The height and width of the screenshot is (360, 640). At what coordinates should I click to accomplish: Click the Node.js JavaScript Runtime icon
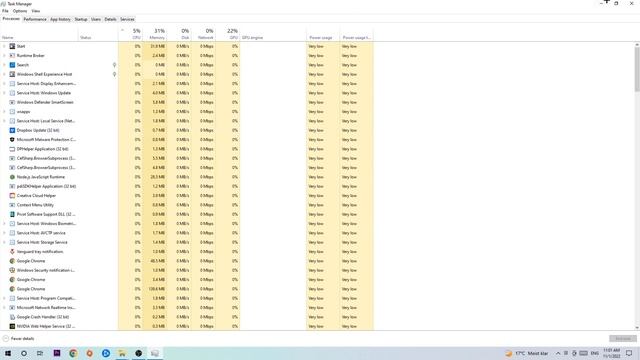coord(12,177)
